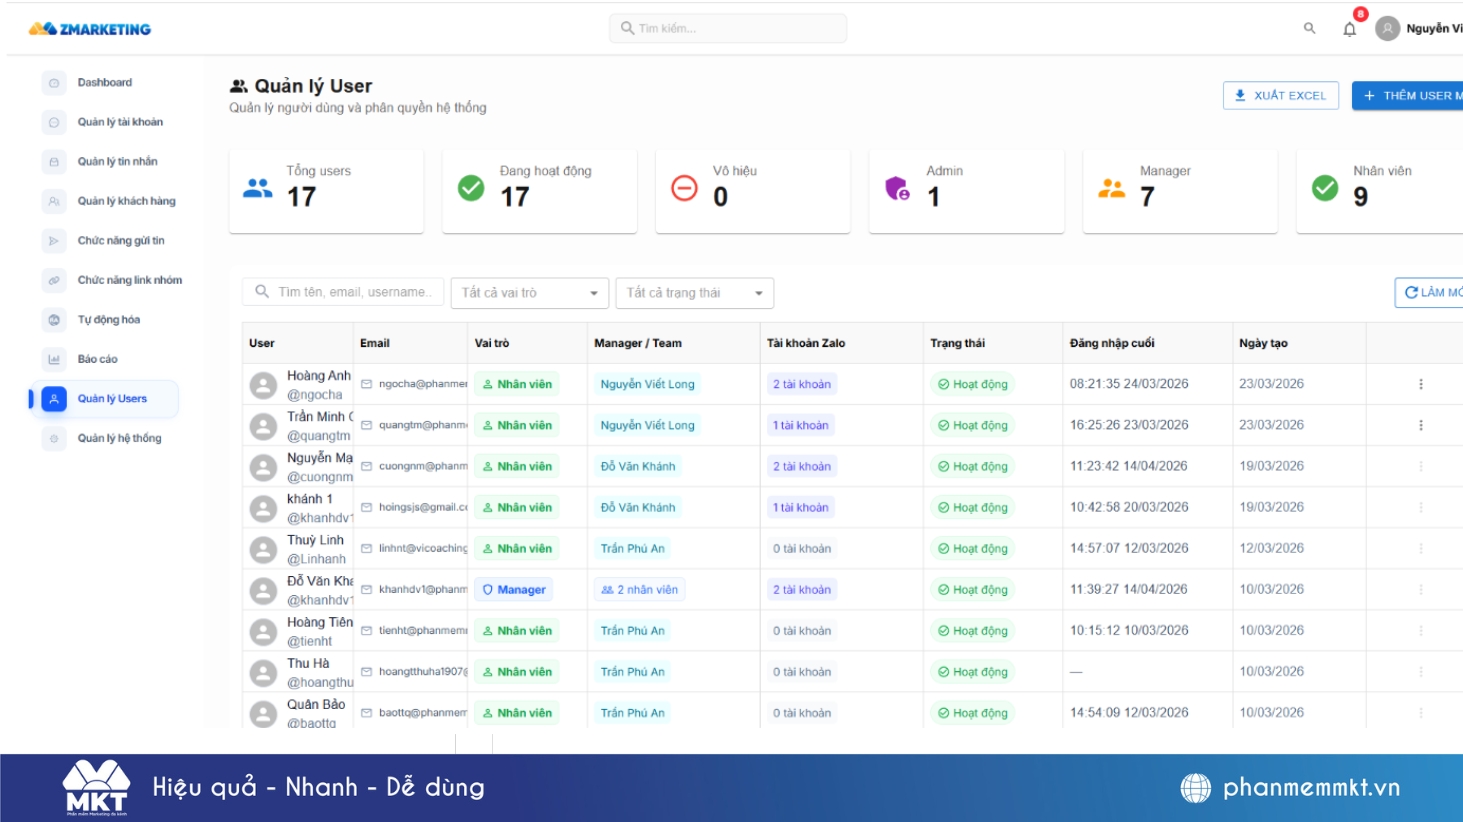This screenshot has width=1463, height=822.
Task: Expand the Tất cả vai trò dropdown
Action: click(x=529, y=293)
